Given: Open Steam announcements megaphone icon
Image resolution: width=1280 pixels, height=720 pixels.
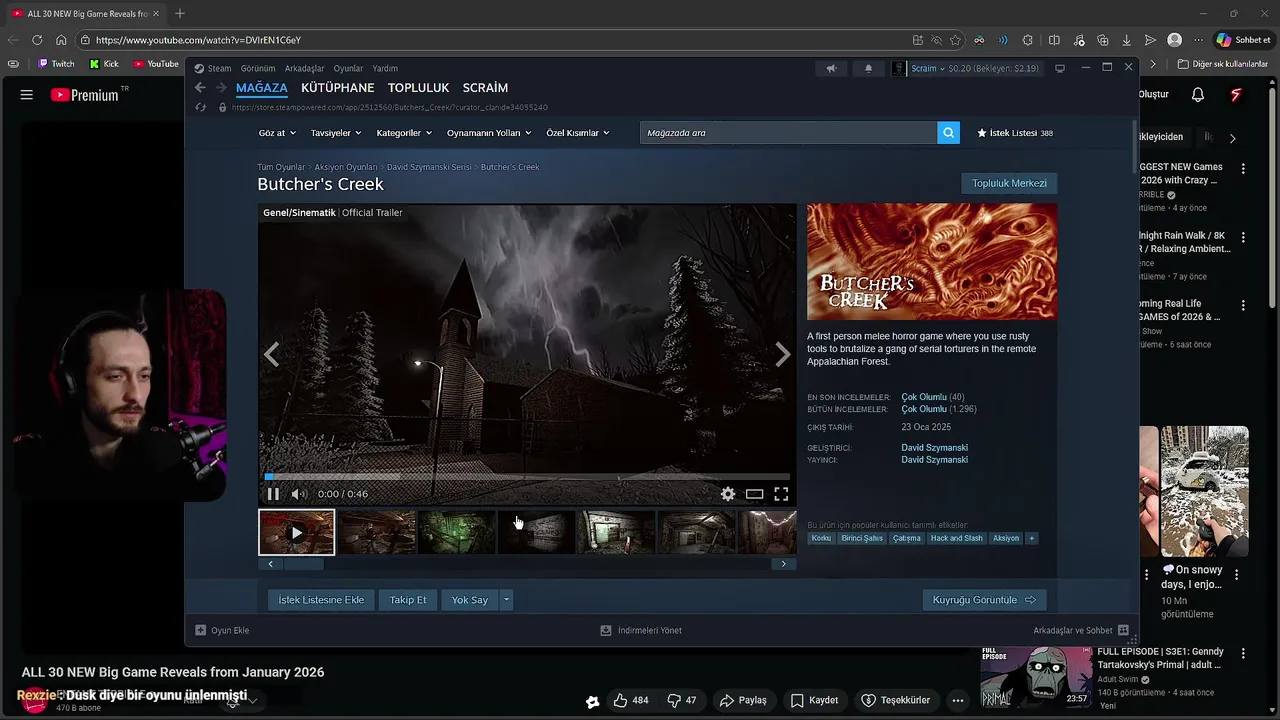Looking at the screenshot, I should pyautogui.click(x=831, y=68).
